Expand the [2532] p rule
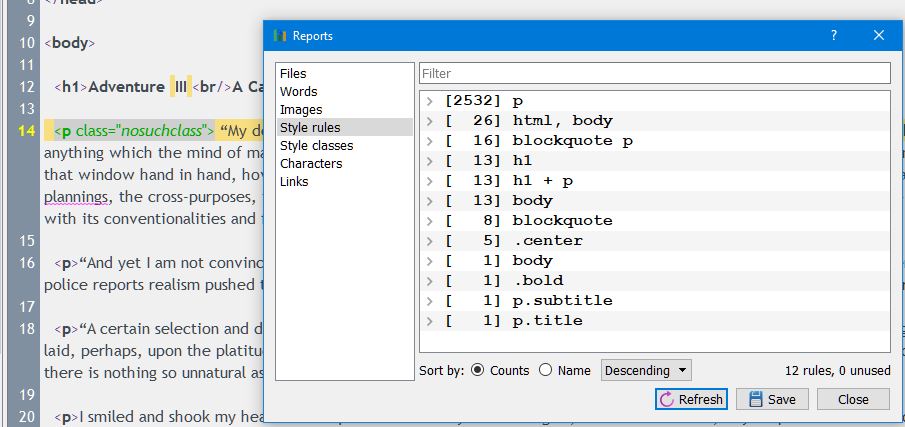Screen dimensions: 905x427 pyautogui.click(x=429, y=101)
